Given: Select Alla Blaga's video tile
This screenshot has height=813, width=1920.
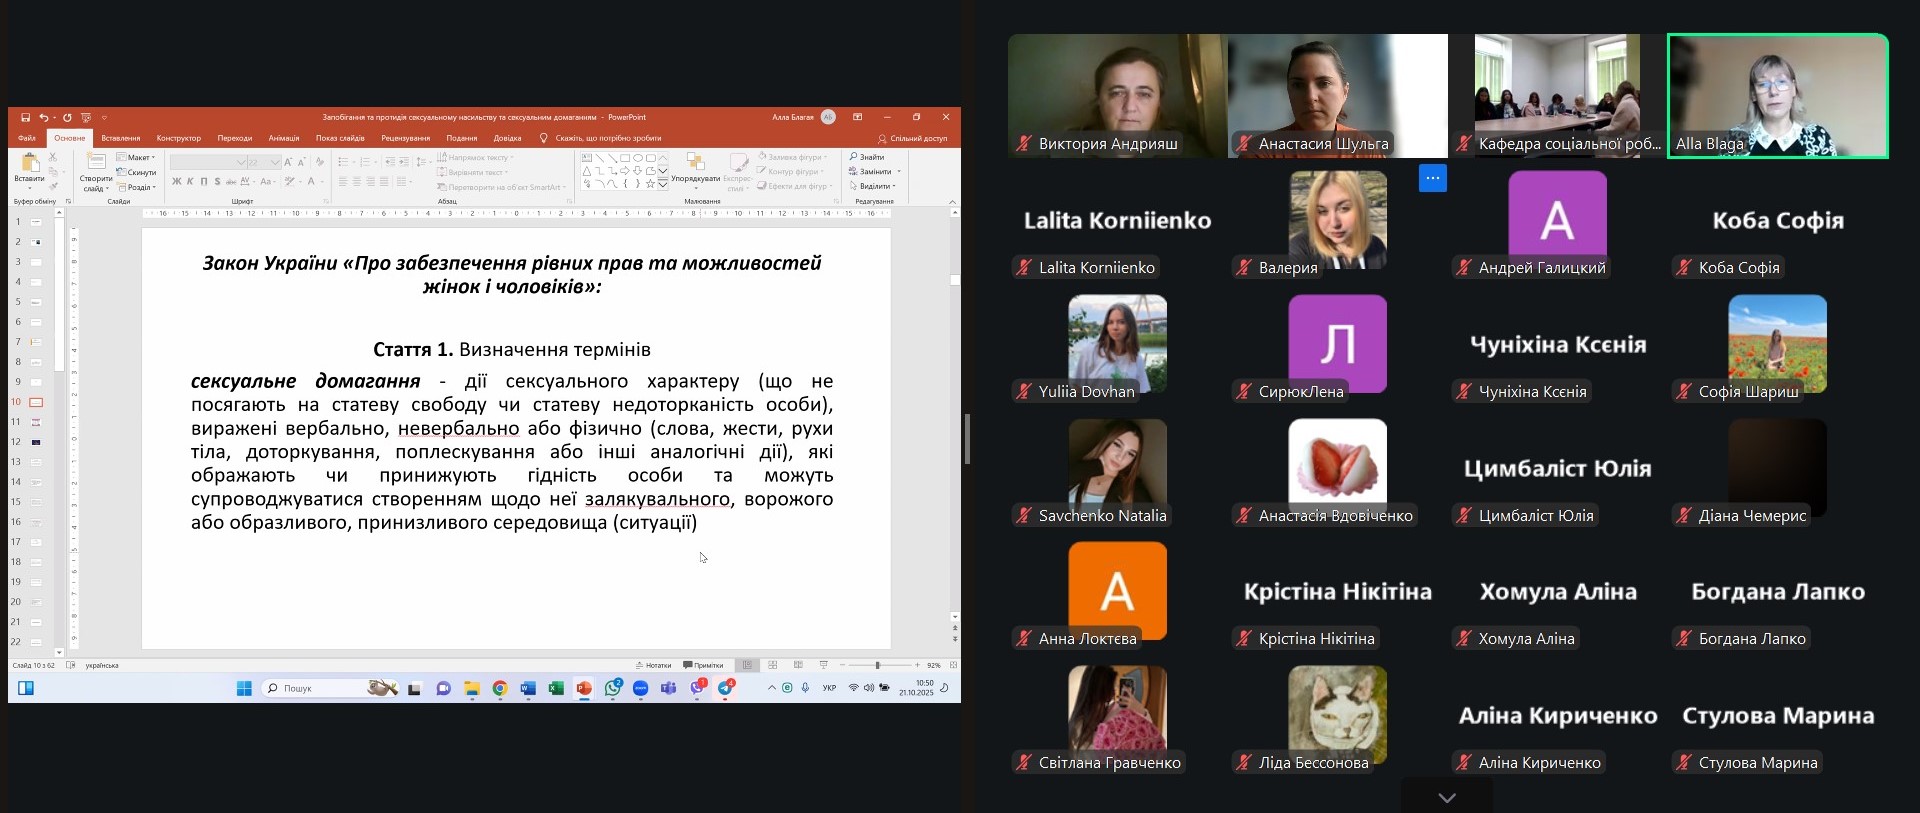Looking at the screenshot, I should pyautogui.click(x=1777, y=96).
